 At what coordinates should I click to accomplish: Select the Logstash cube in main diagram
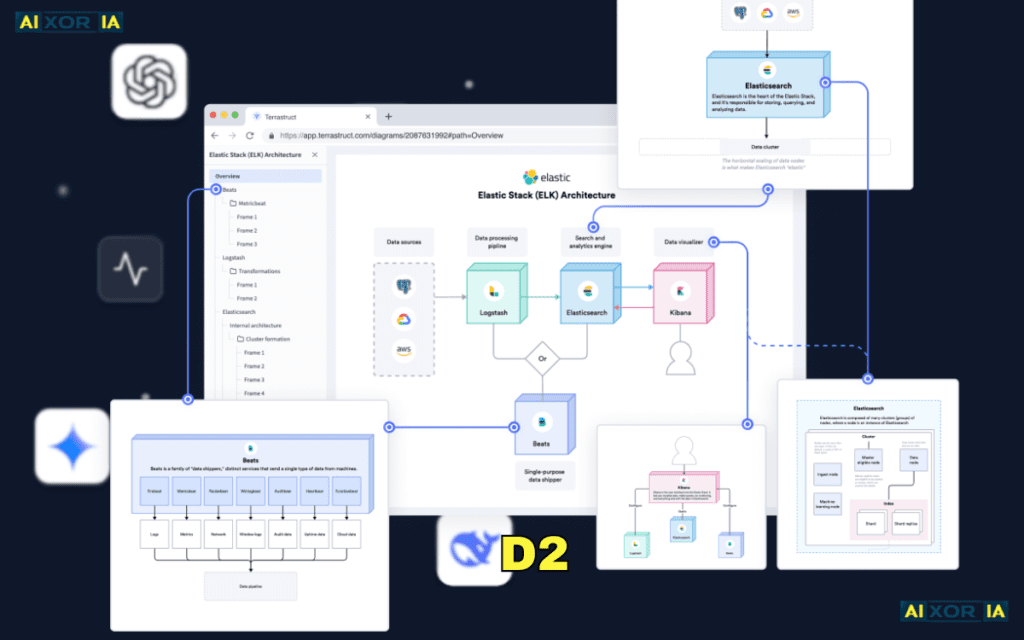494,294
